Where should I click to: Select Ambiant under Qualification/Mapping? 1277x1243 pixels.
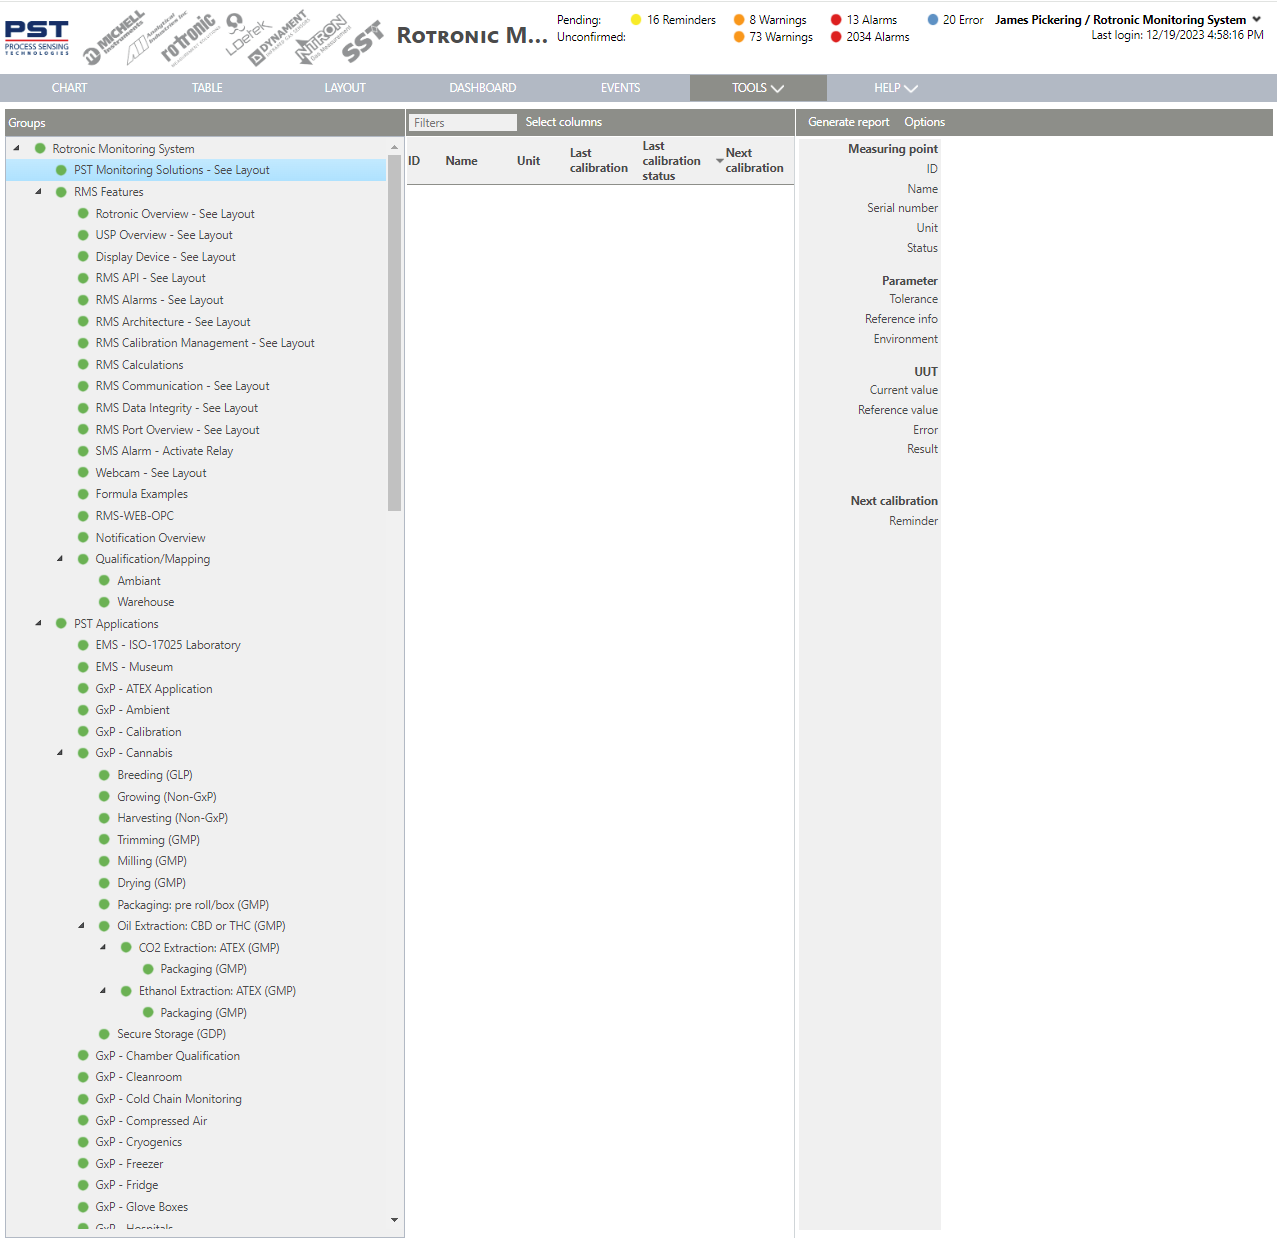[x=139, y=581]
